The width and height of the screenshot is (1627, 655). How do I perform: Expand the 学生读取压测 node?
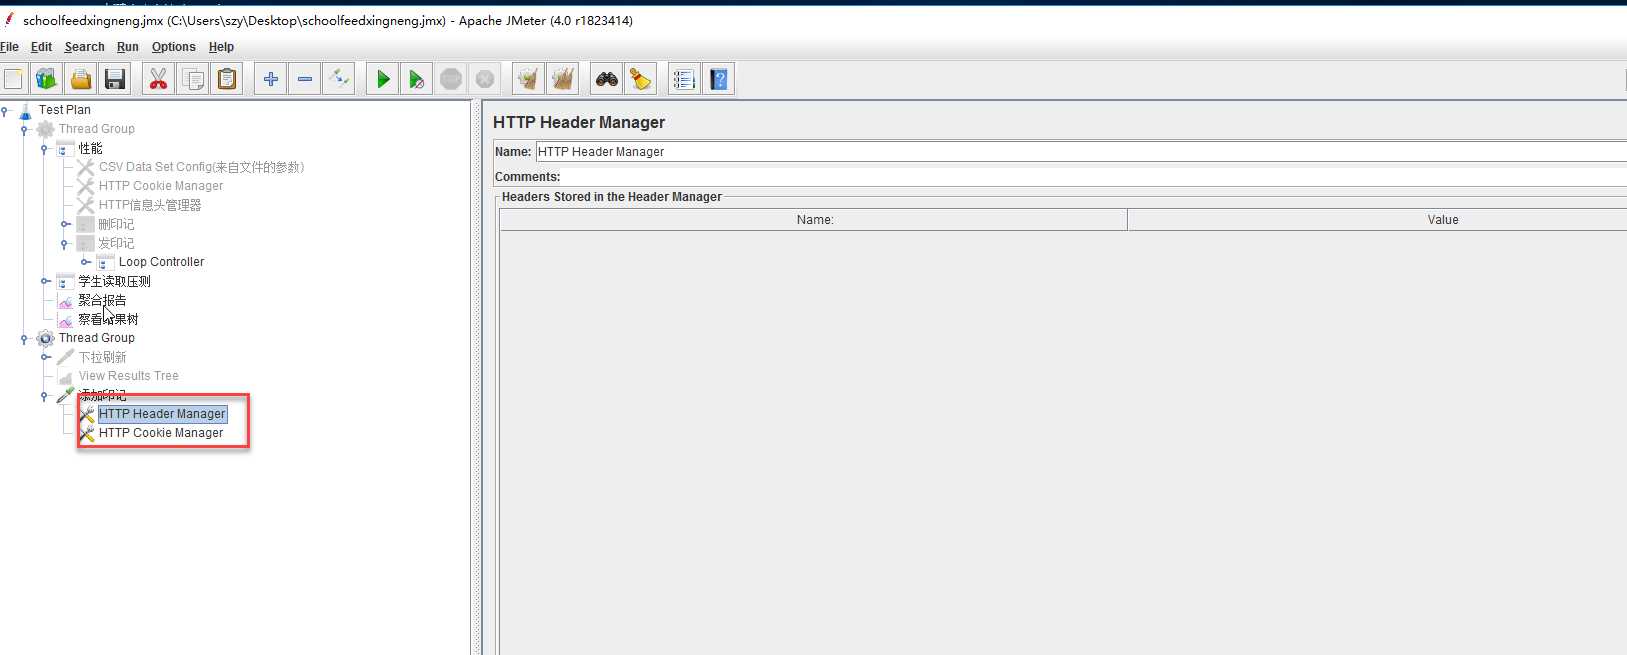pyautogui.click(x=45, y=281)
